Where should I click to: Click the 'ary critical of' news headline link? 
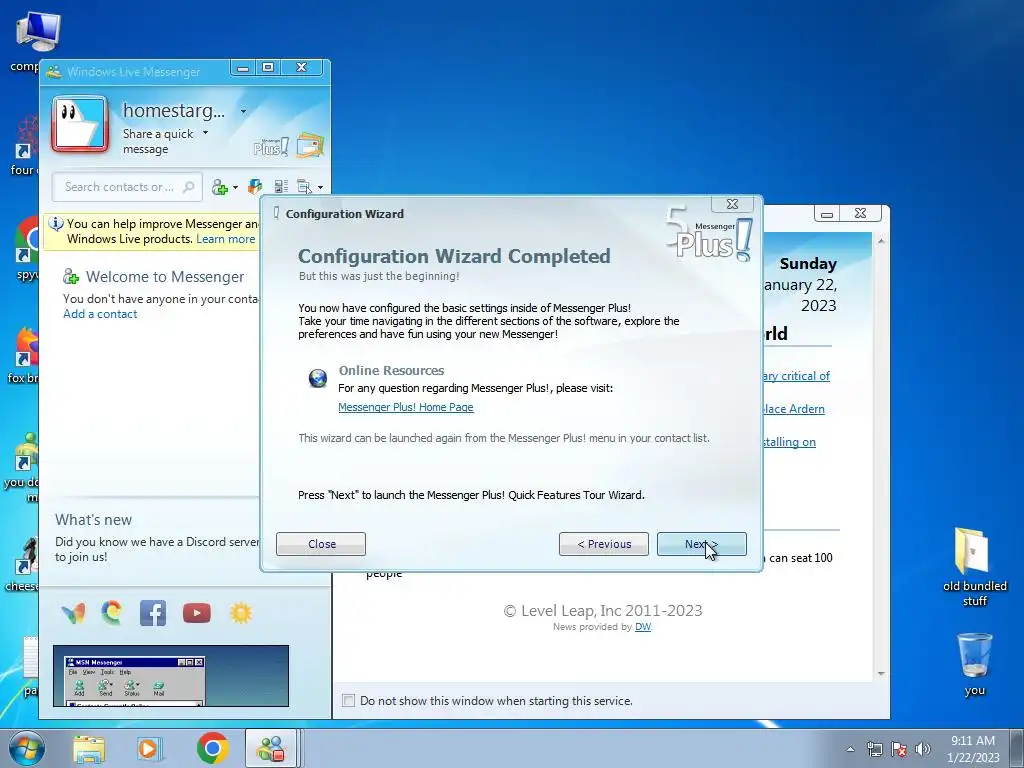coord(797,376)
